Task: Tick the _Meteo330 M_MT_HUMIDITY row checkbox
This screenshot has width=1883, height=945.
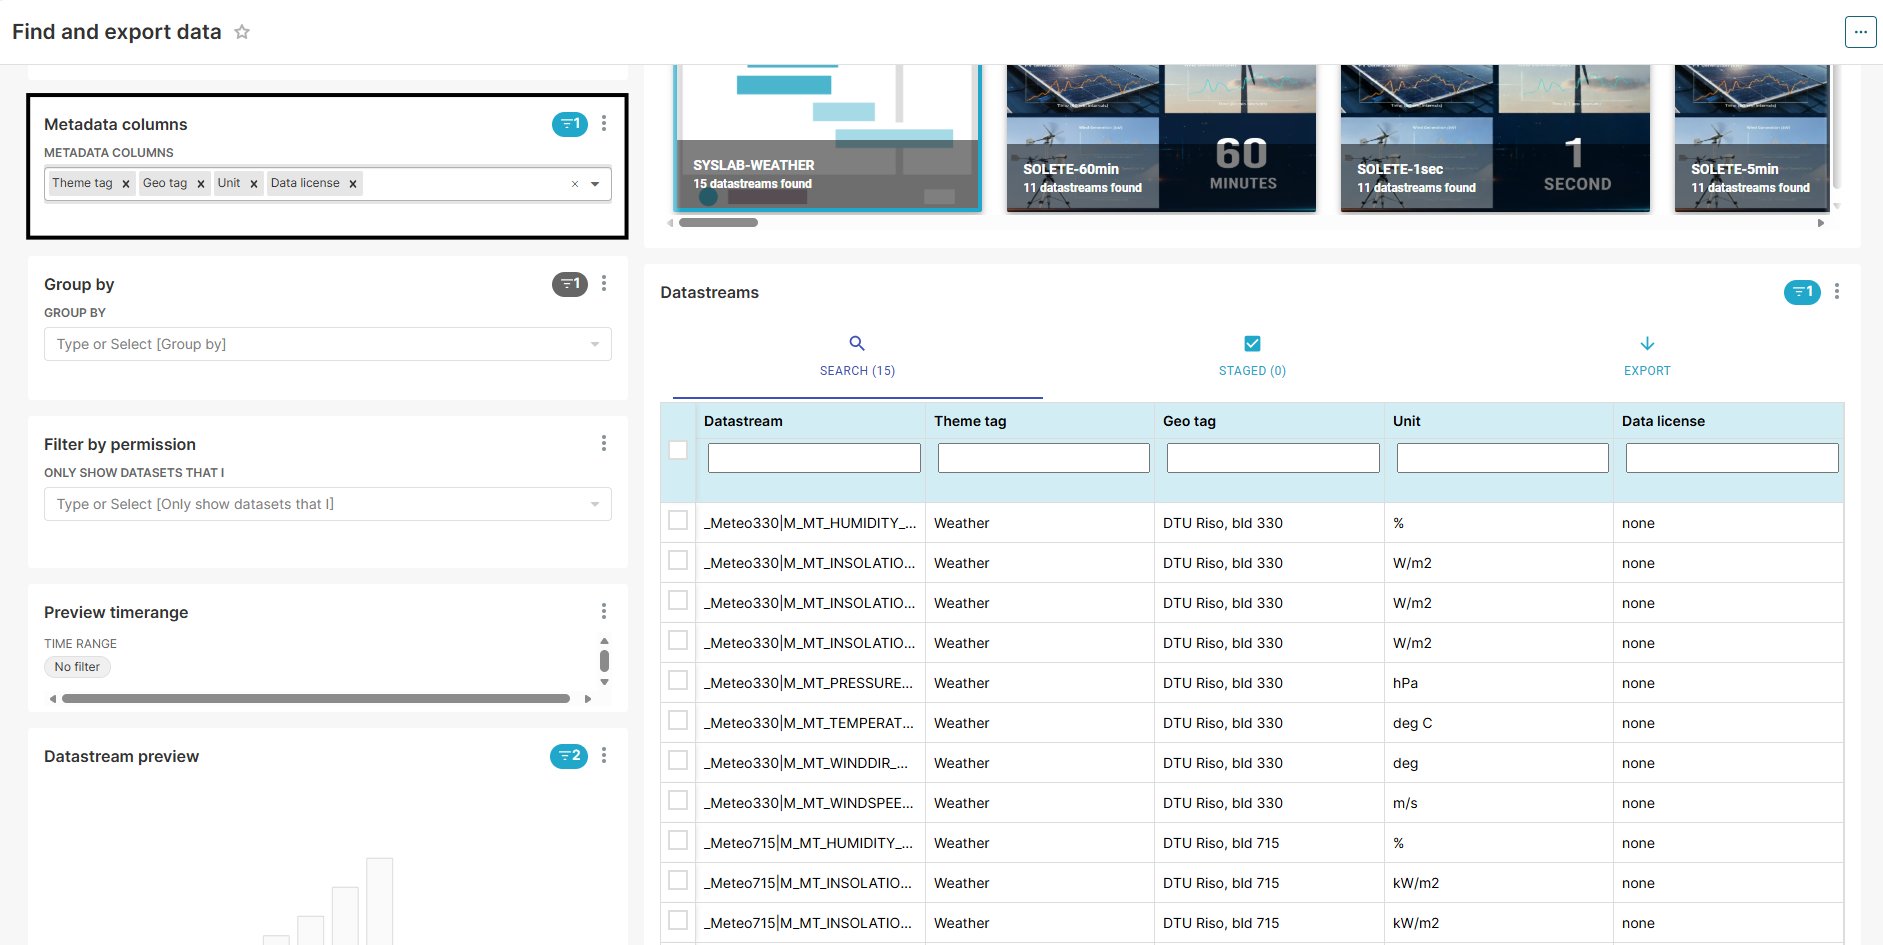Action: coord(678,521)
